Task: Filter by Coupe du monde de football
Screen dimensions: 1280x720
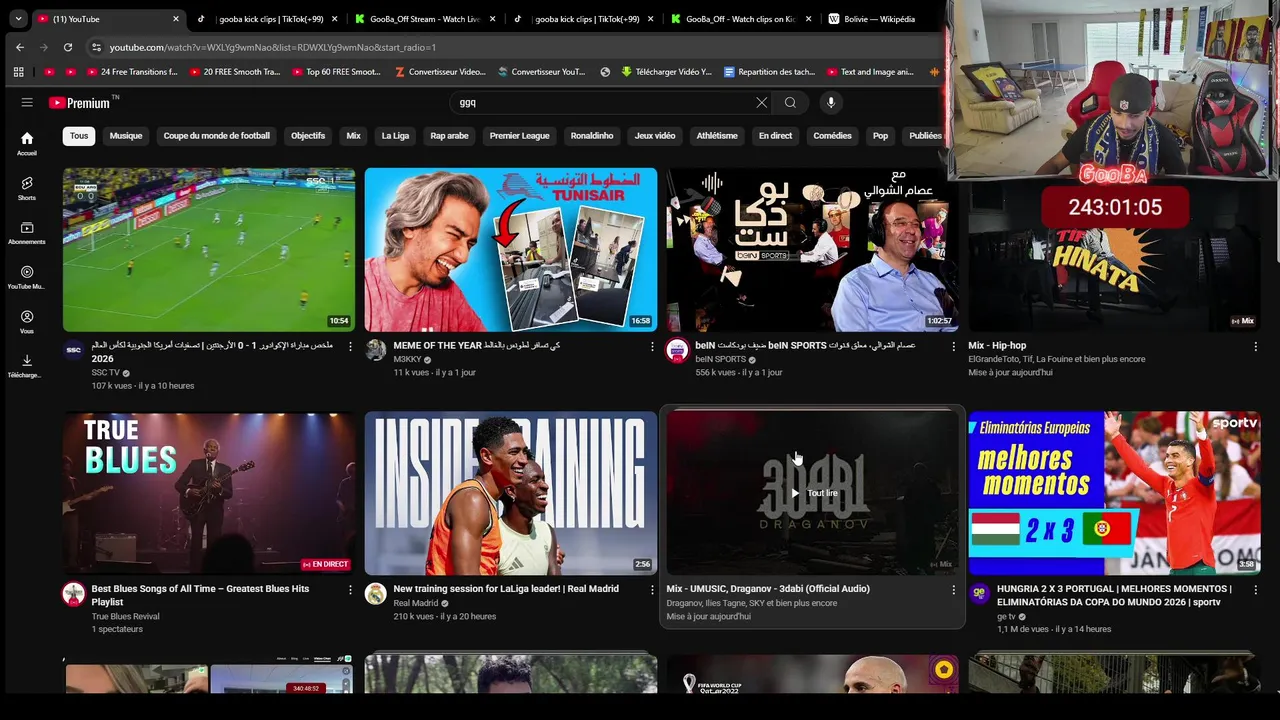Action: pos(217,136)
